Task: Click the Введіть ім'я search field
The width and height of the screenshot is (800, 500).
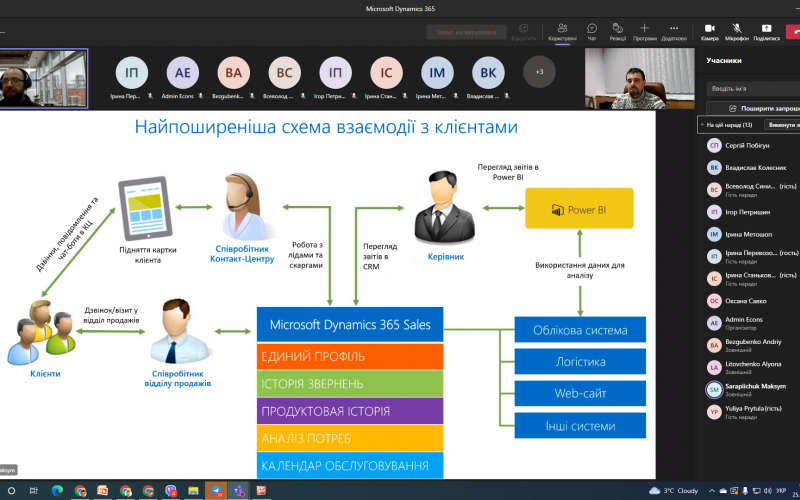Action: [x=753, y=88]
